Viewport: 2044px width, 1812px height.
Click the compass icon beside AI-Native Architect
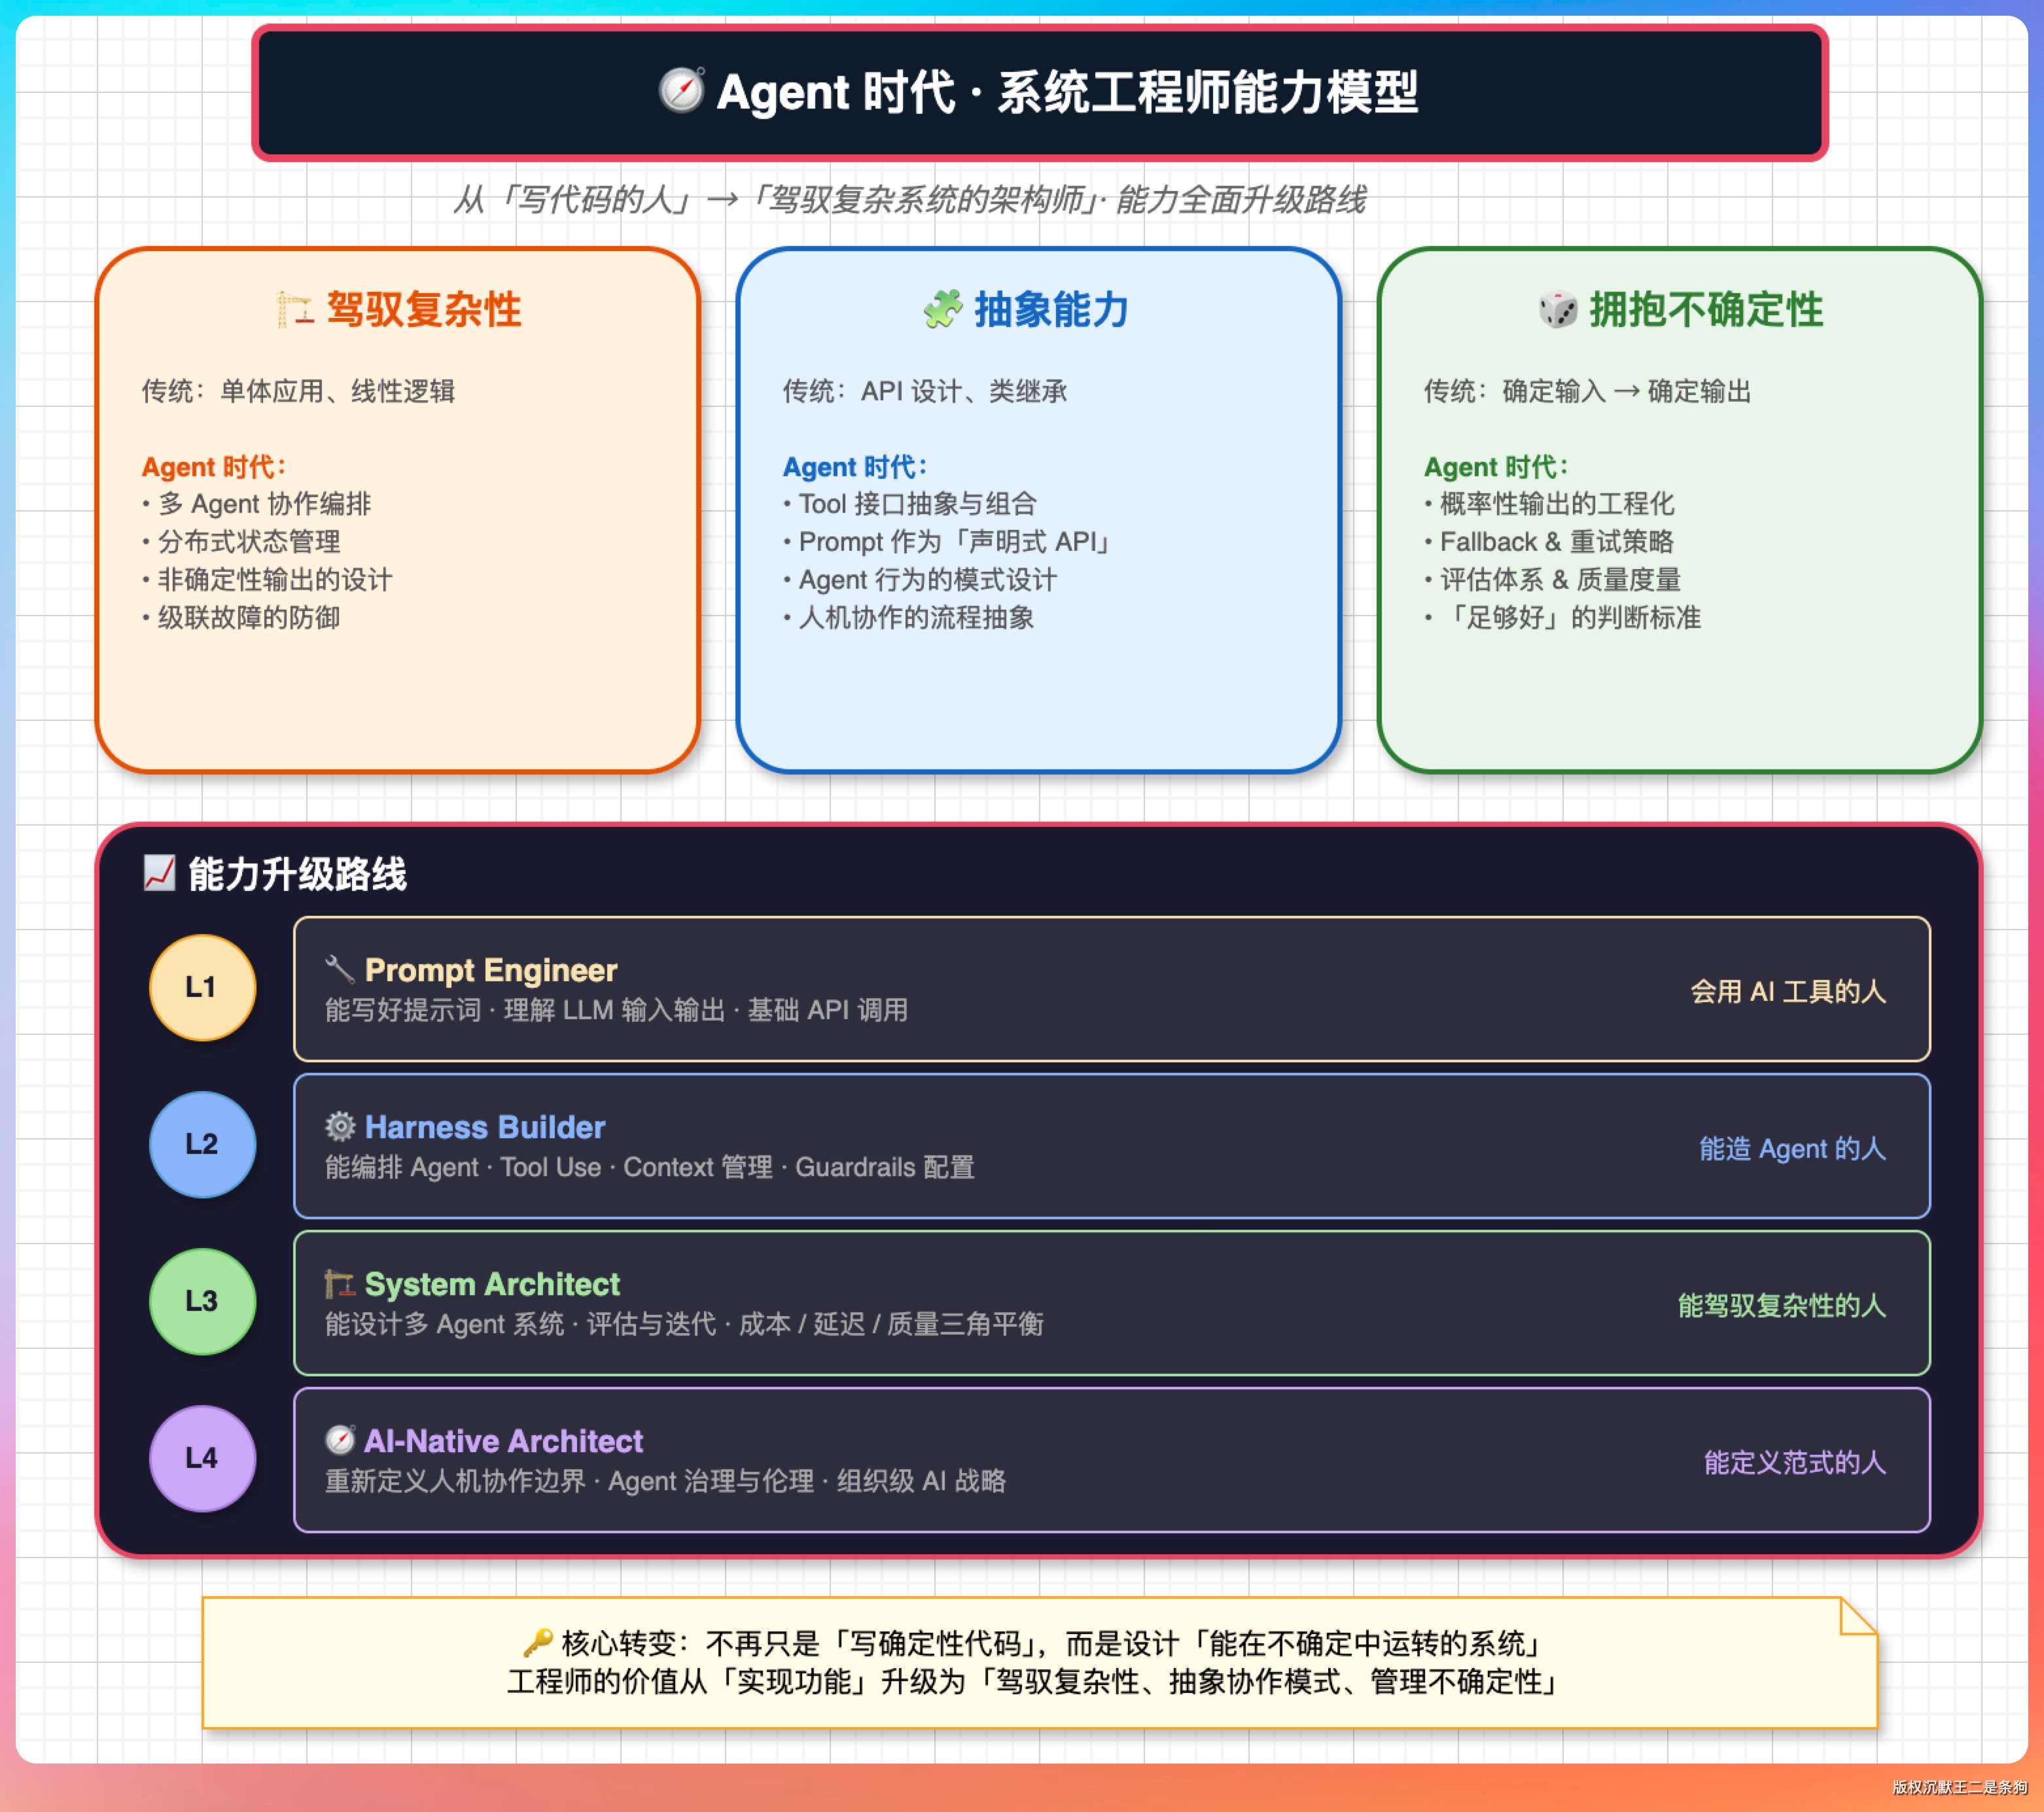[340, 1440]
